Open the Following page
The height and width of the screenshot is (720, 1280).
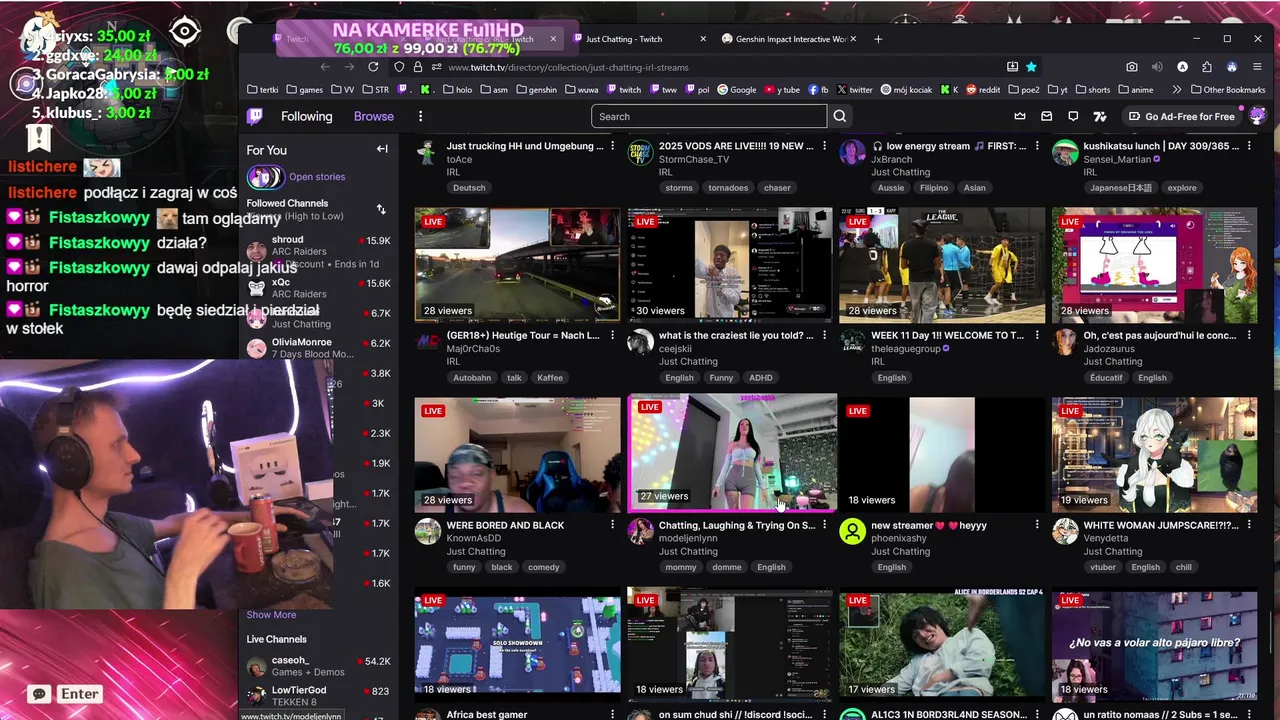click(306, 116)
